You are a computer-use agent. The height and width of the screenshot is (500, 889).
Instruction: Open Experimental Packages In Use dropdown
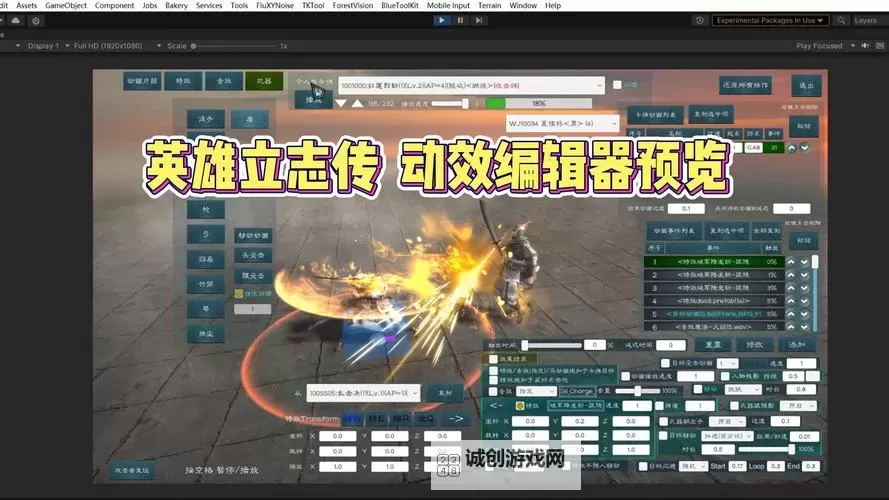[x=770, y=20]
